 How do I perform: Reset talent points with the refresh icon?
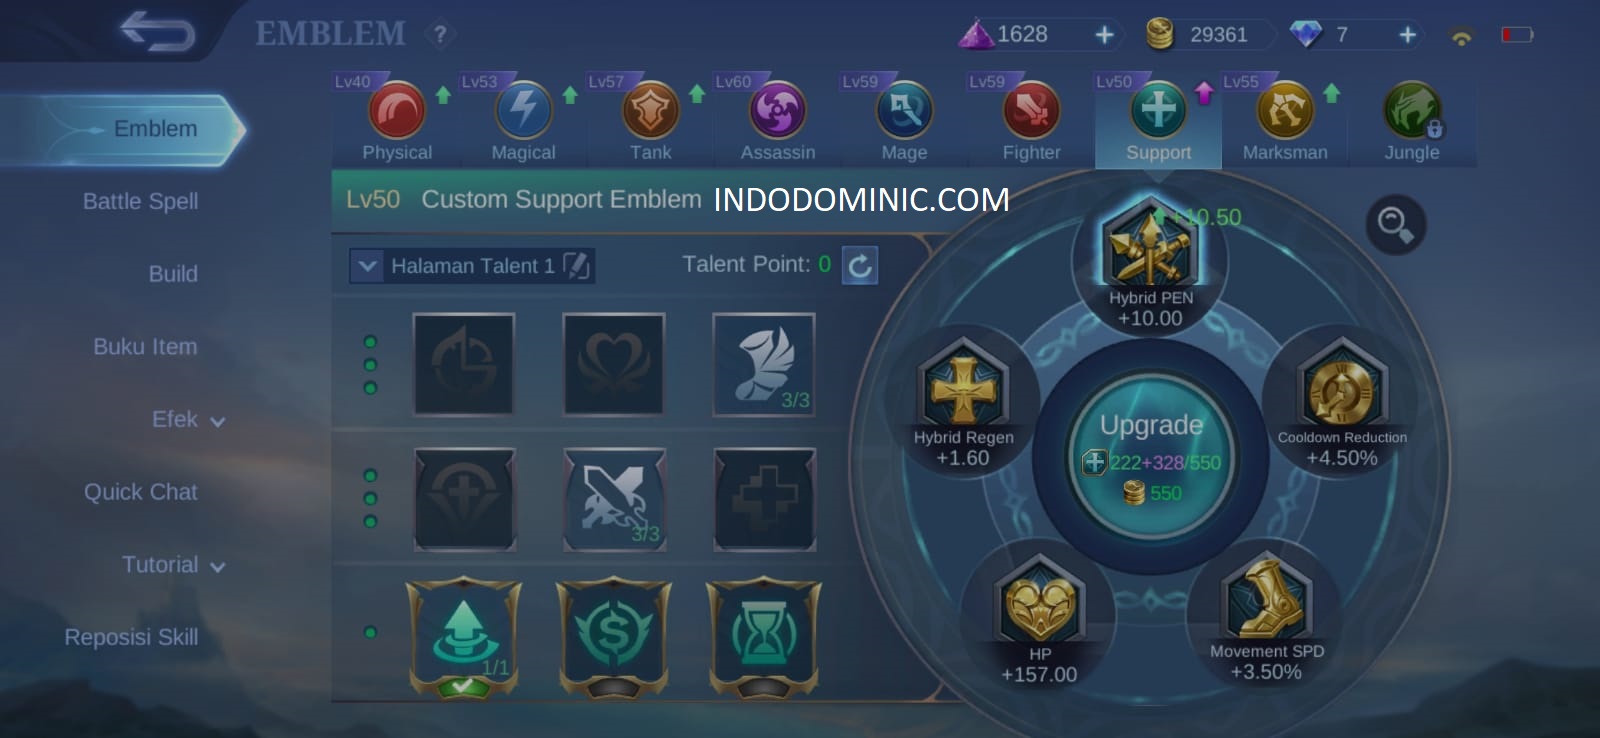pyautogui.click(x=860, y=265)
